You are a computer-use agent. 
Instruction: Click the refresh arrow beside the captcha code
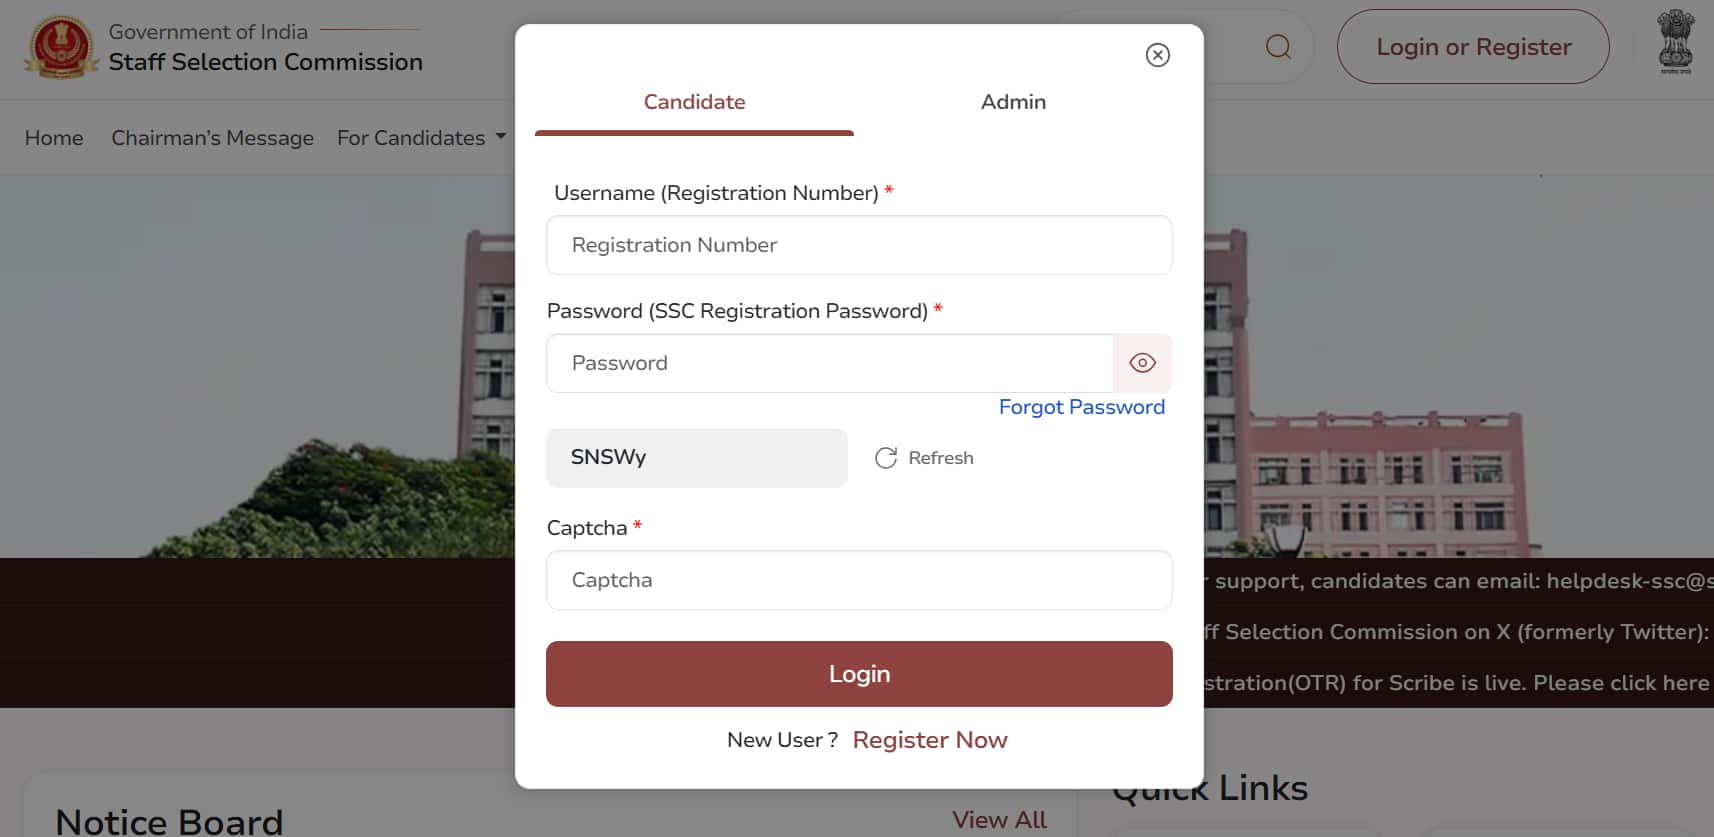886,457
